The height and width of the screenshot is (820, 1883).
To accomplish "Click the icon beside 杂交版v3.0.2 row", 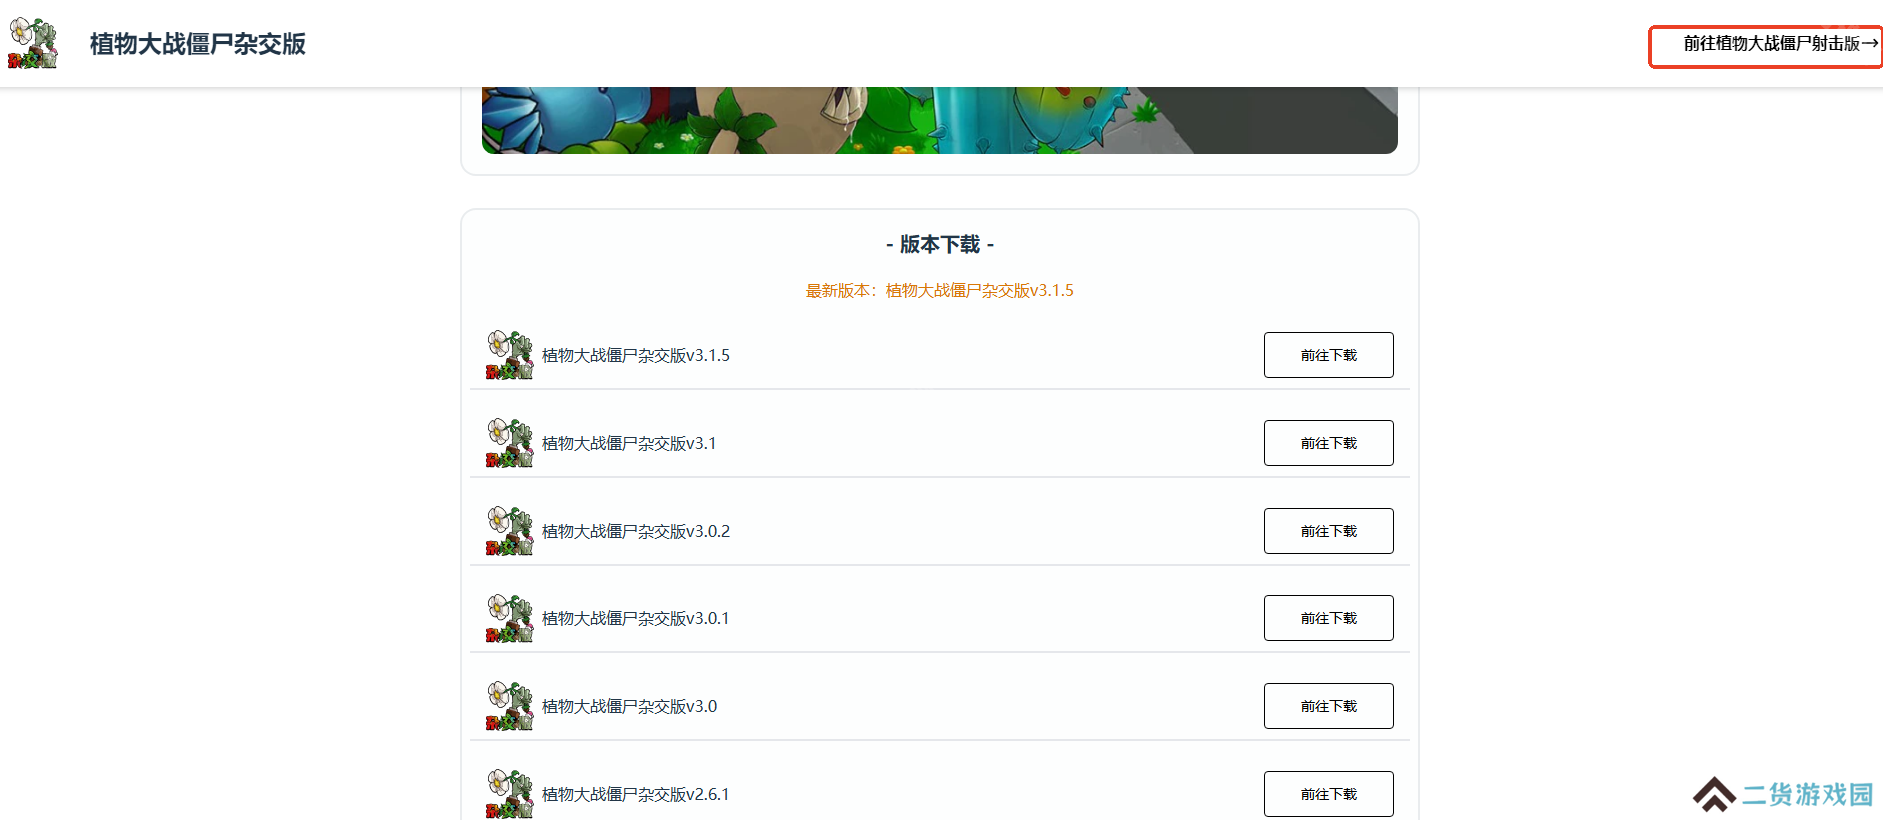I will click(x=510, y=531).
